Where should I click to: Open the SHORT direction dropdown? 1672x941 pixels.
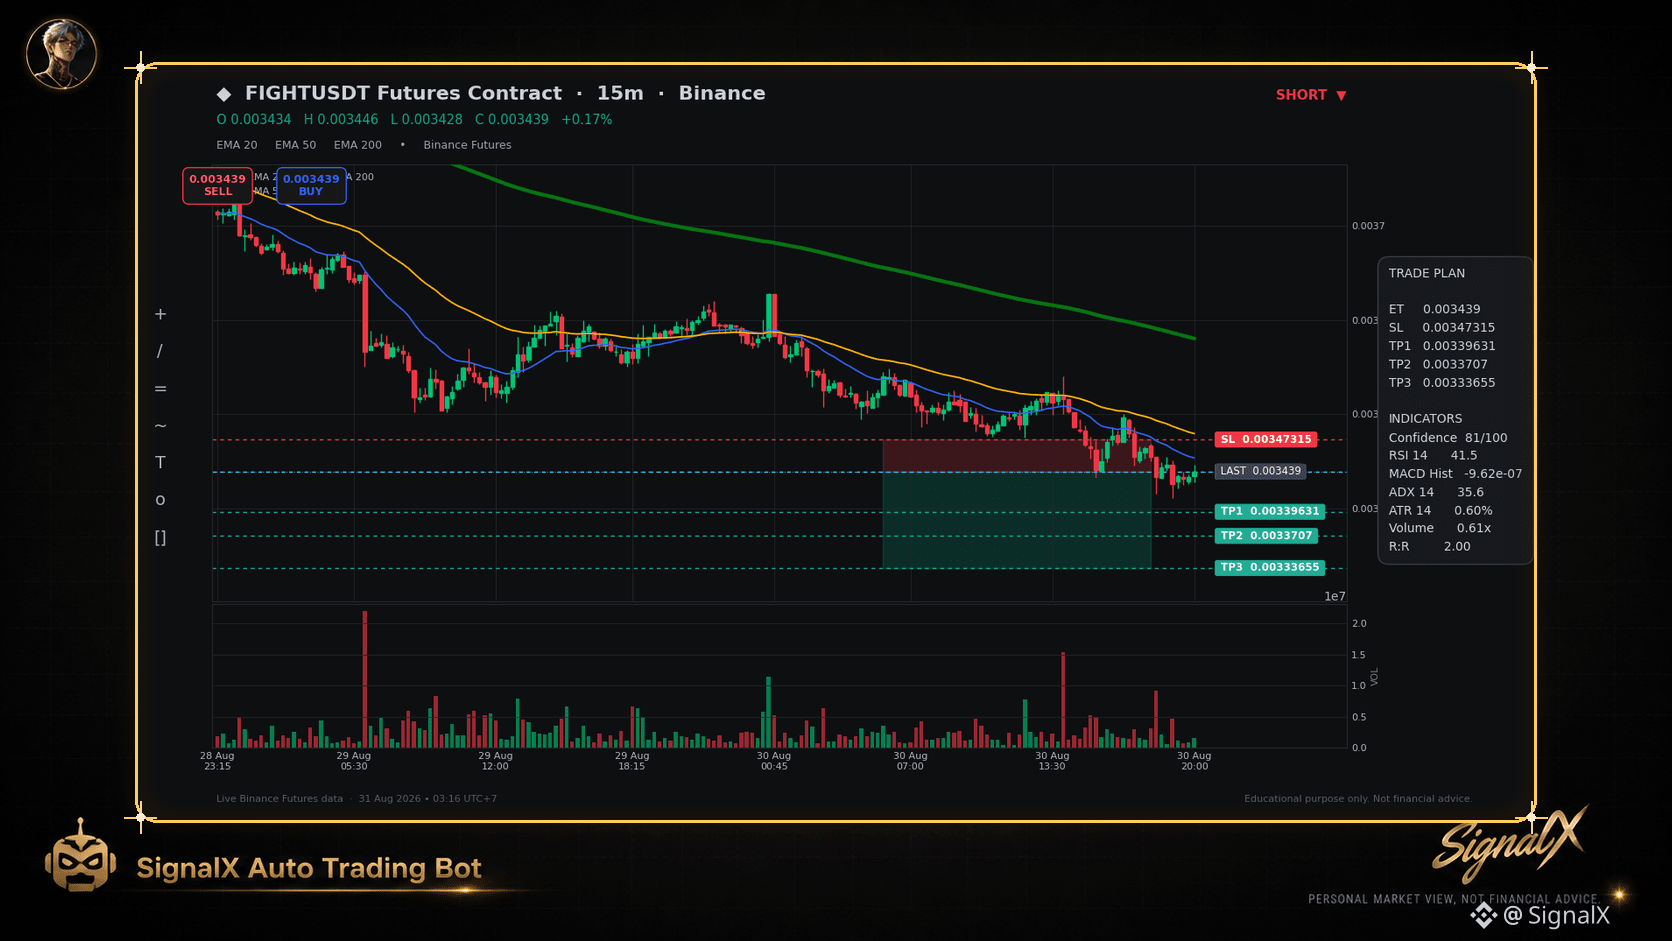click(x=1311, y=95)
